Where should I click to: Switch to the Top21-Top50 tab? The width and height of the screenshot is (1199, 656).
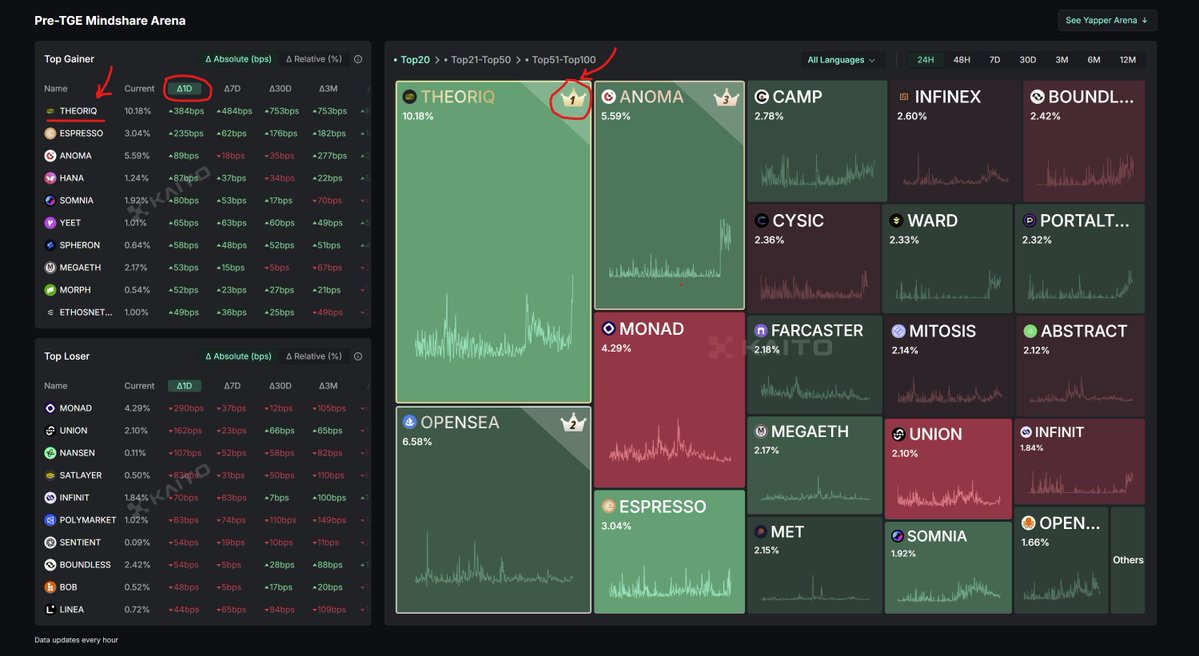[477, 60]
